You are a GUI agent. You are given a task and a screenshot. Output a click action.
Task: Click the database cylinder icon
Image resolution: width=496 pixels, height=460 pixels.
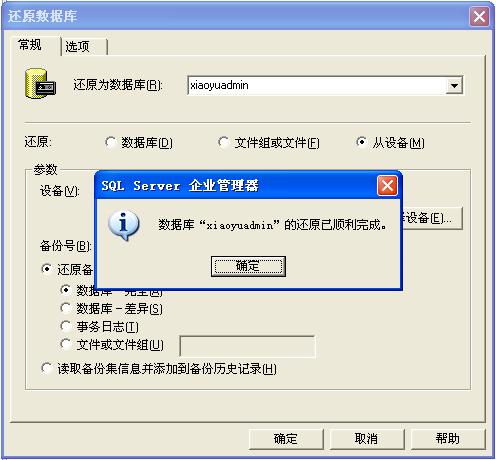[41, 84]
